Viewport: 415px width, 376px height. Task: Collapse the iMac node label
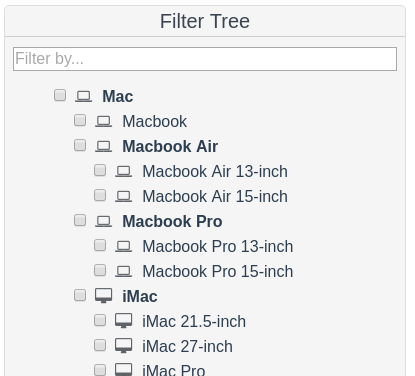pos(140,296)
